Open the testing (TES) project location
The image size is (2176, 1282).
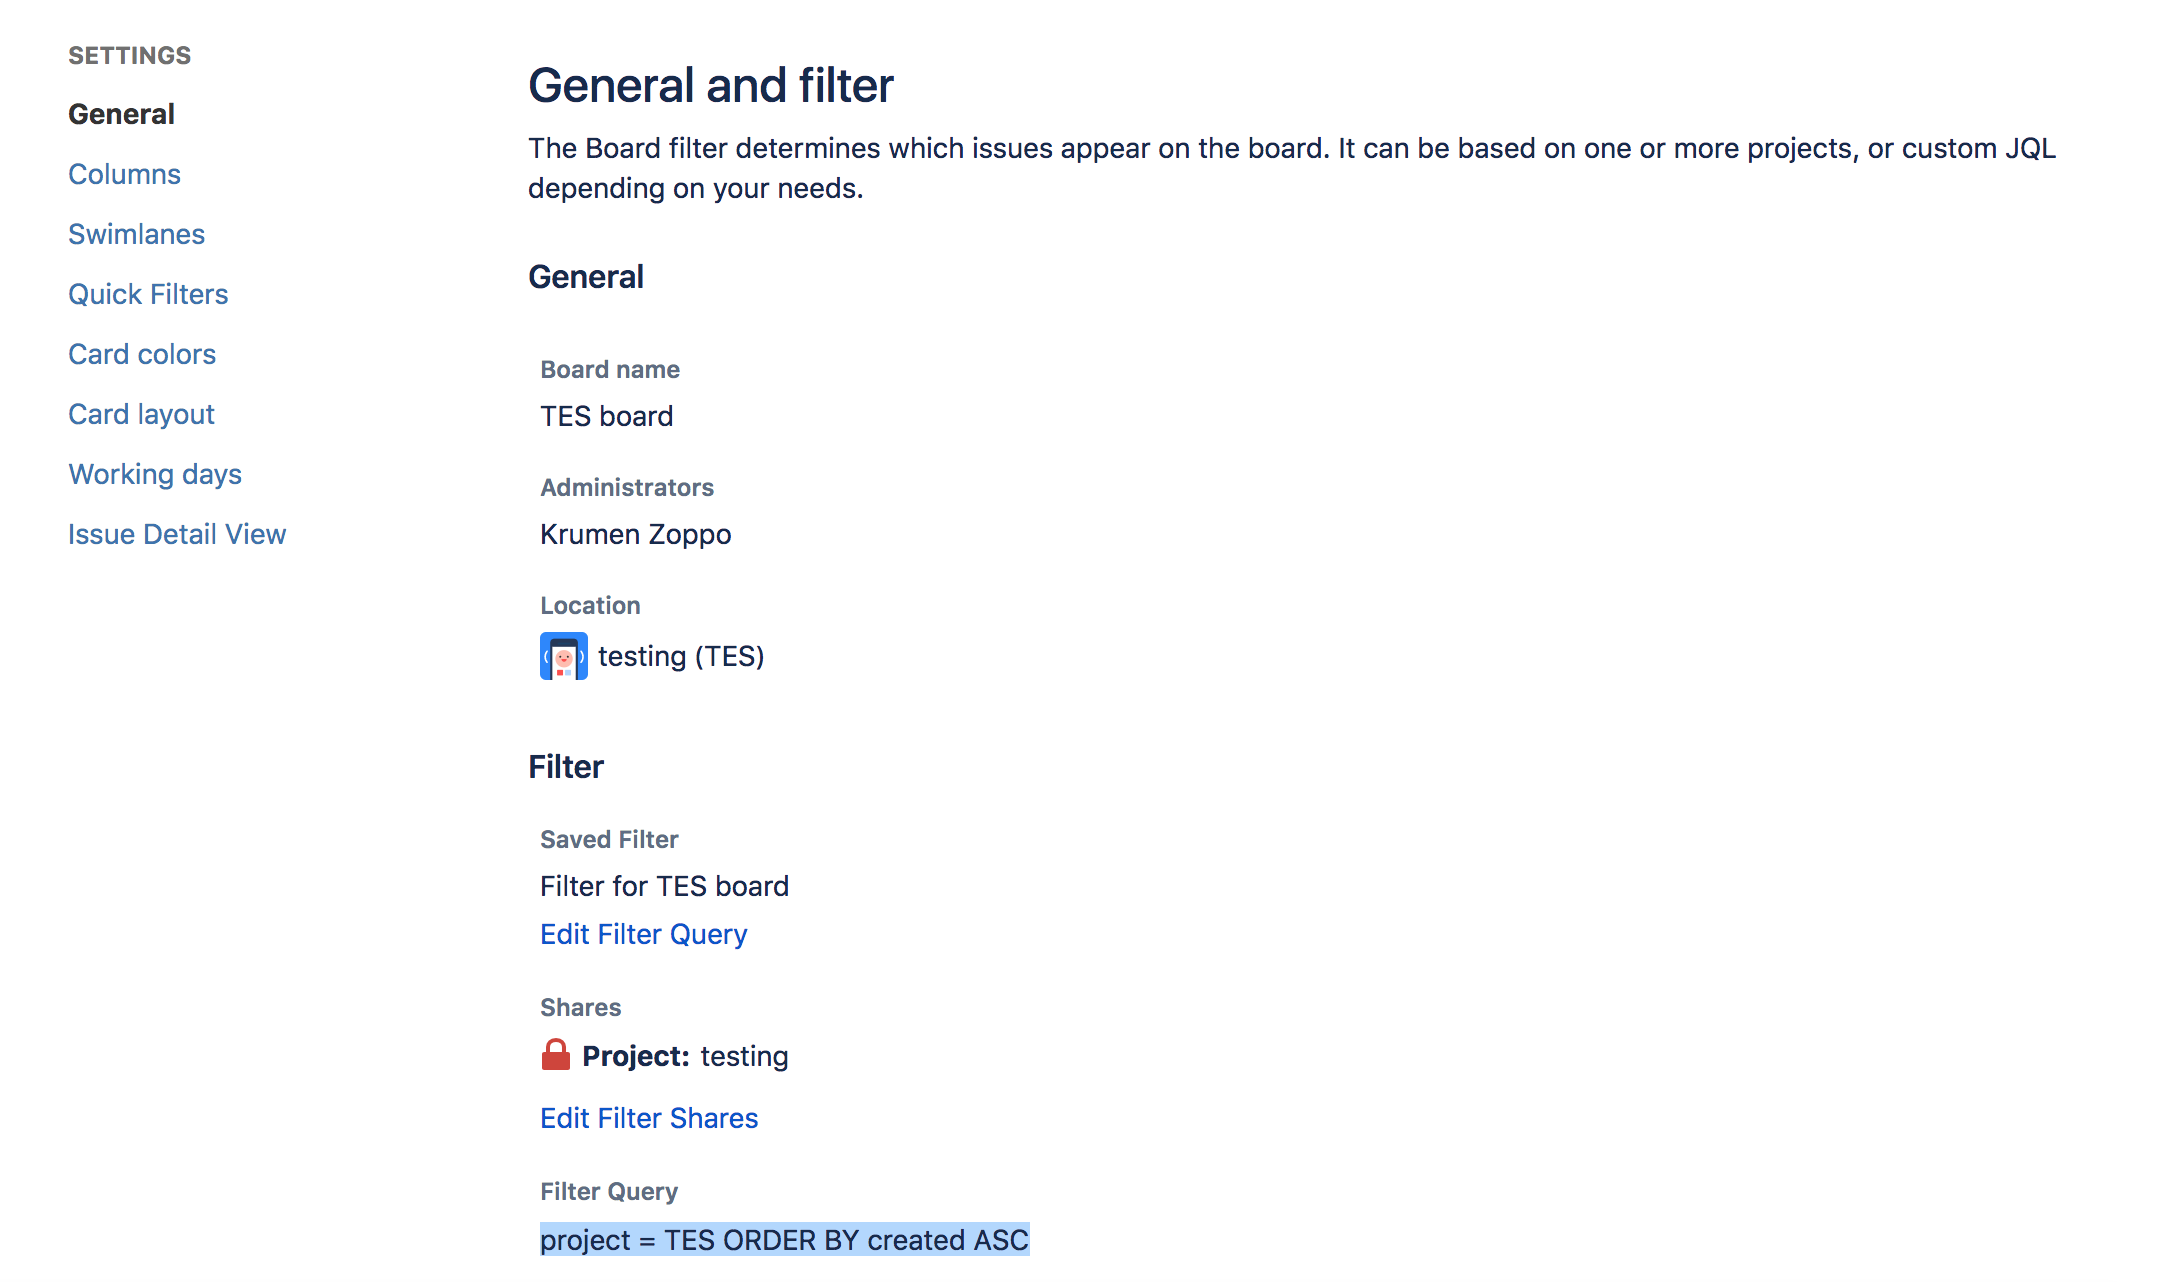click(x=681, y=656)
